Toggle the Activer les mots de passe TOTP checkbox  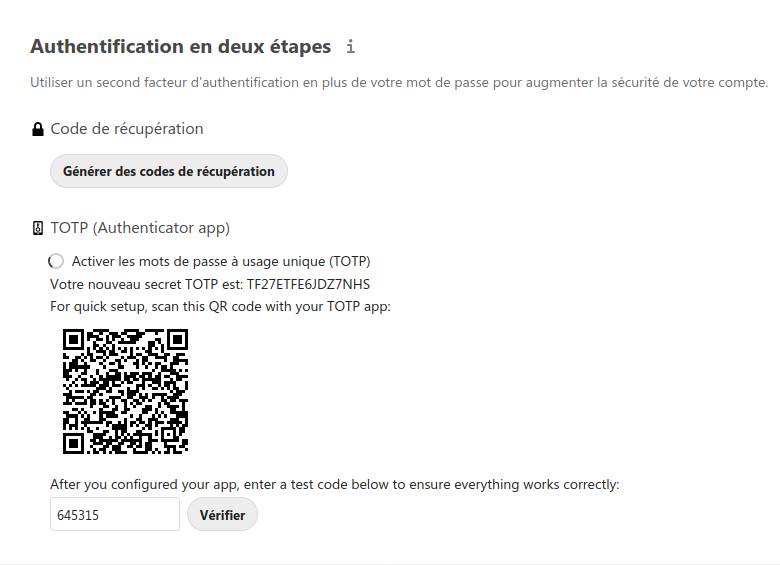(56, 261)
